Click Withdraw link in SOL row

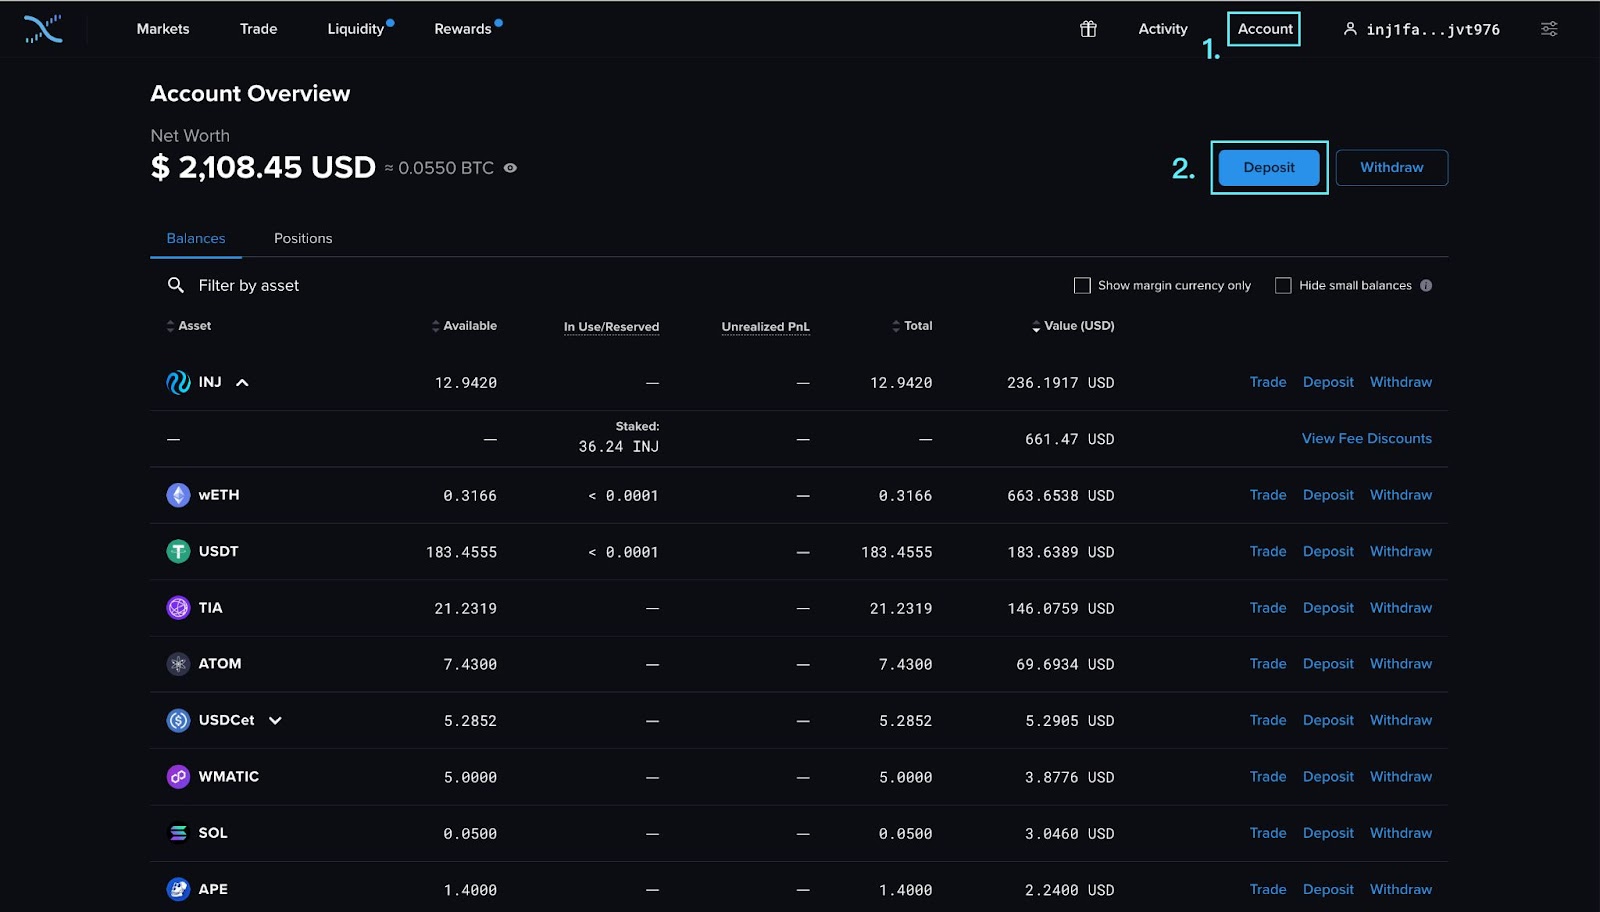pos(1401,833)
